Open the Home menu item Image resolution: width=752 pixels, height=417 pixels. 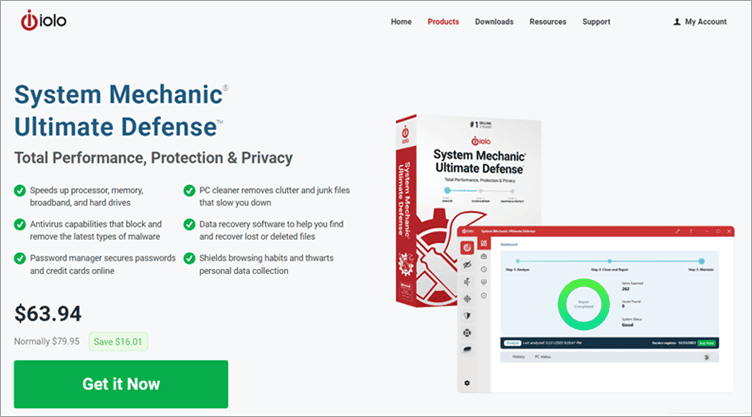(401, 22)
